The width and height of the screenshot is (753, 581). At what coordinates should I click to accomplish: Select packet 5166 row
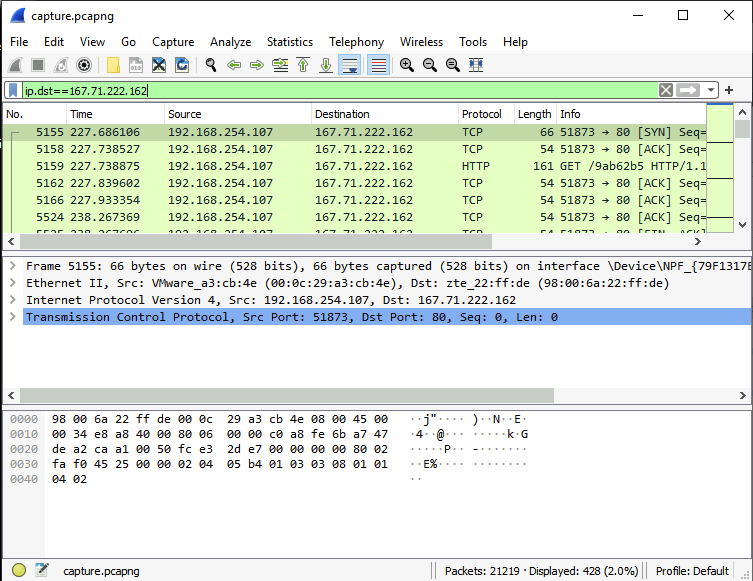[x=355, y=200]
